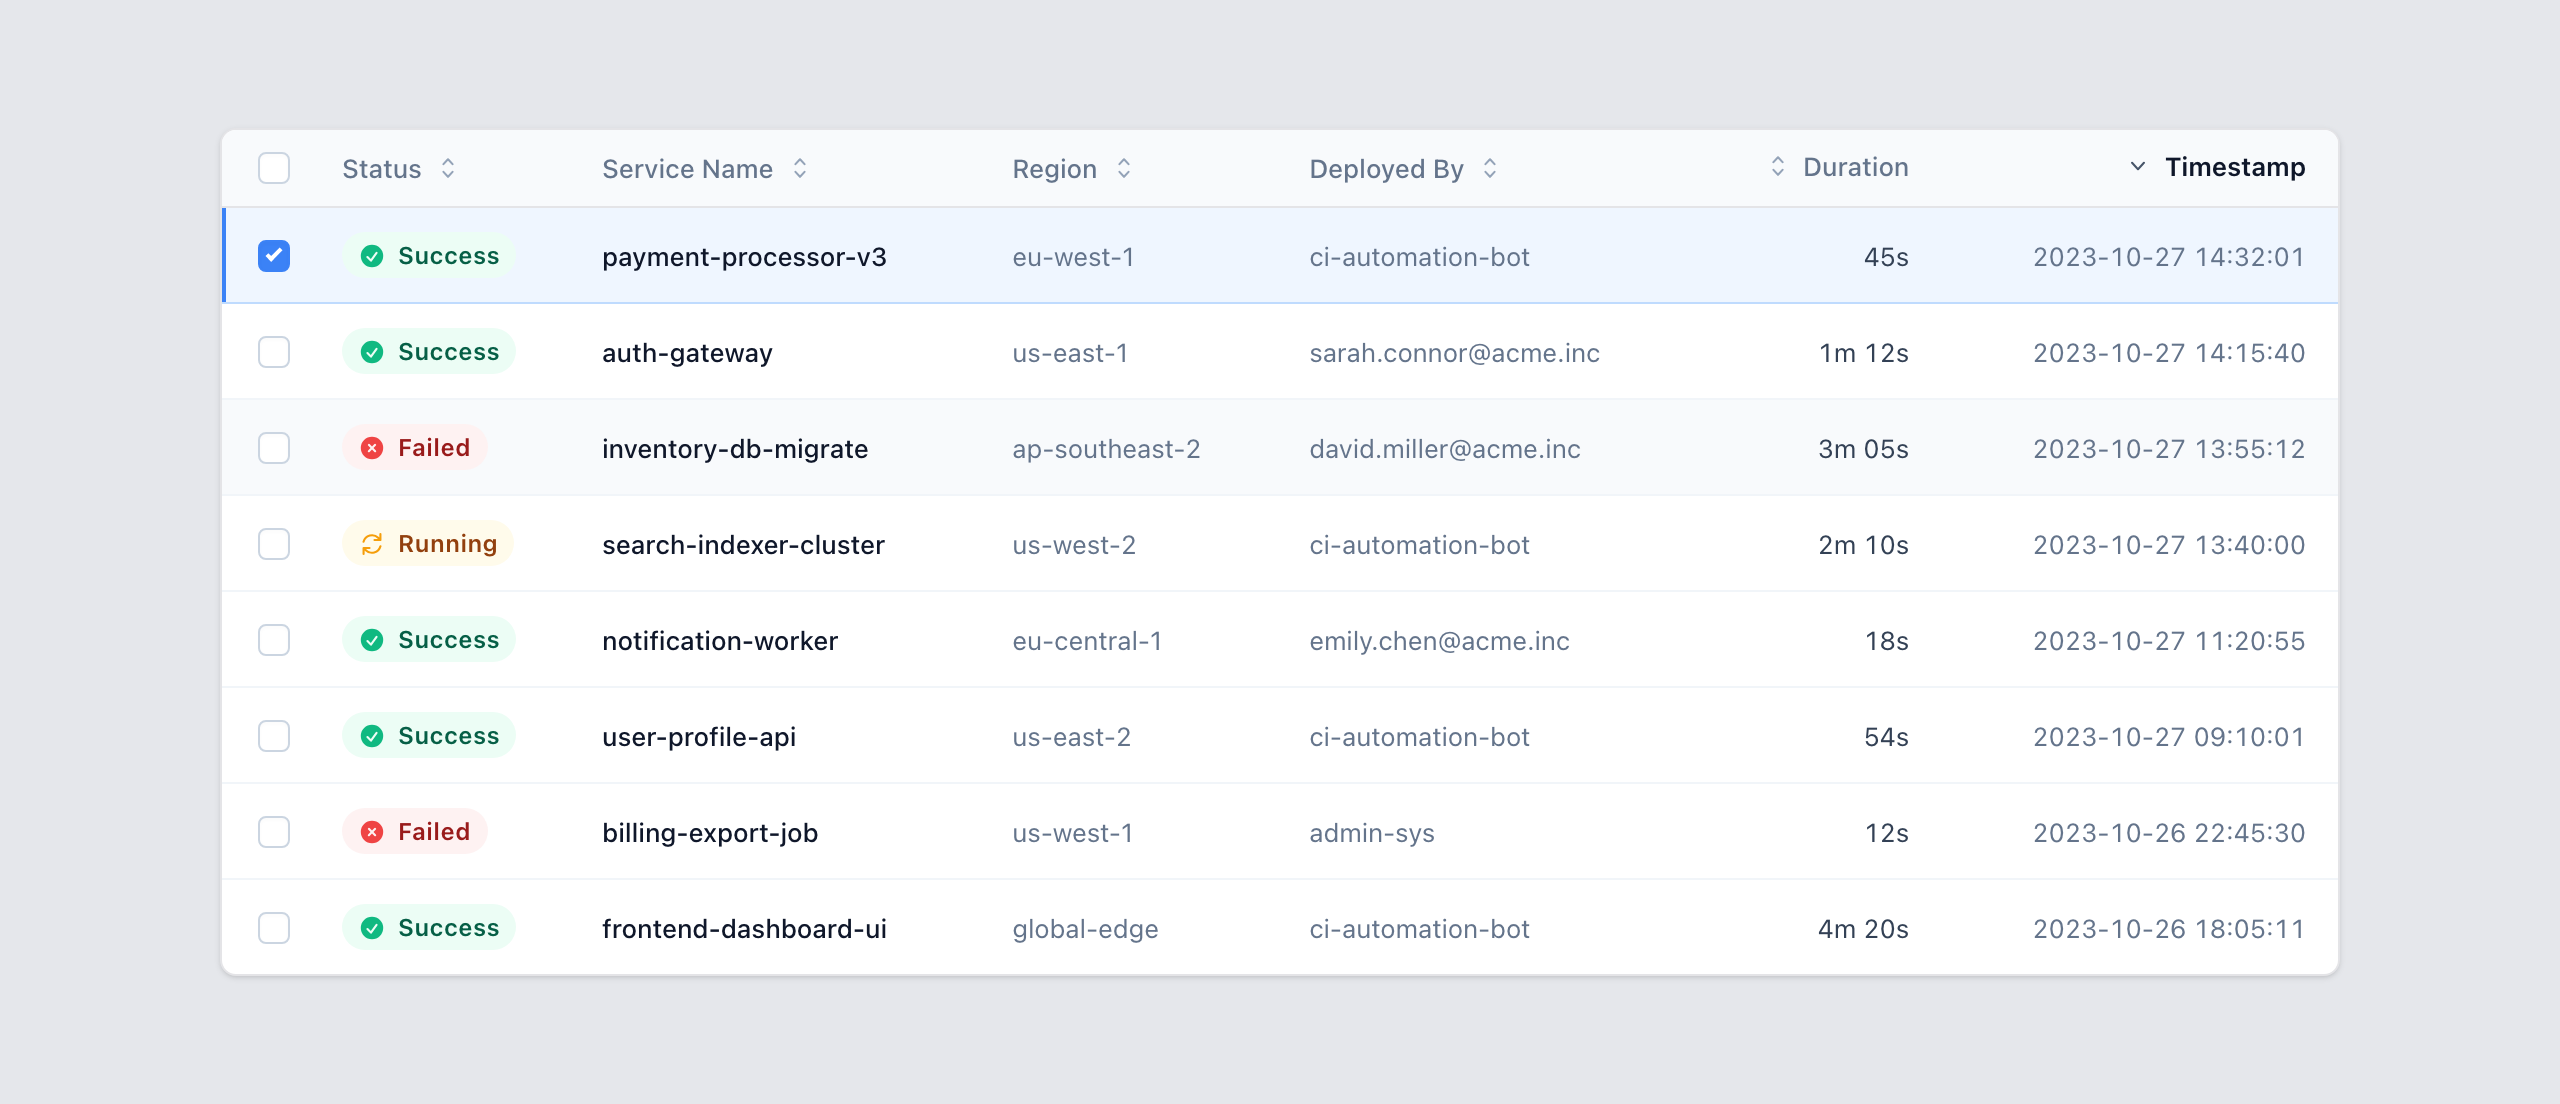This screenshot has width=2560, height=1104.
Task: Click sort arrows icon beside Duration header
Action: coord(1778,166)
